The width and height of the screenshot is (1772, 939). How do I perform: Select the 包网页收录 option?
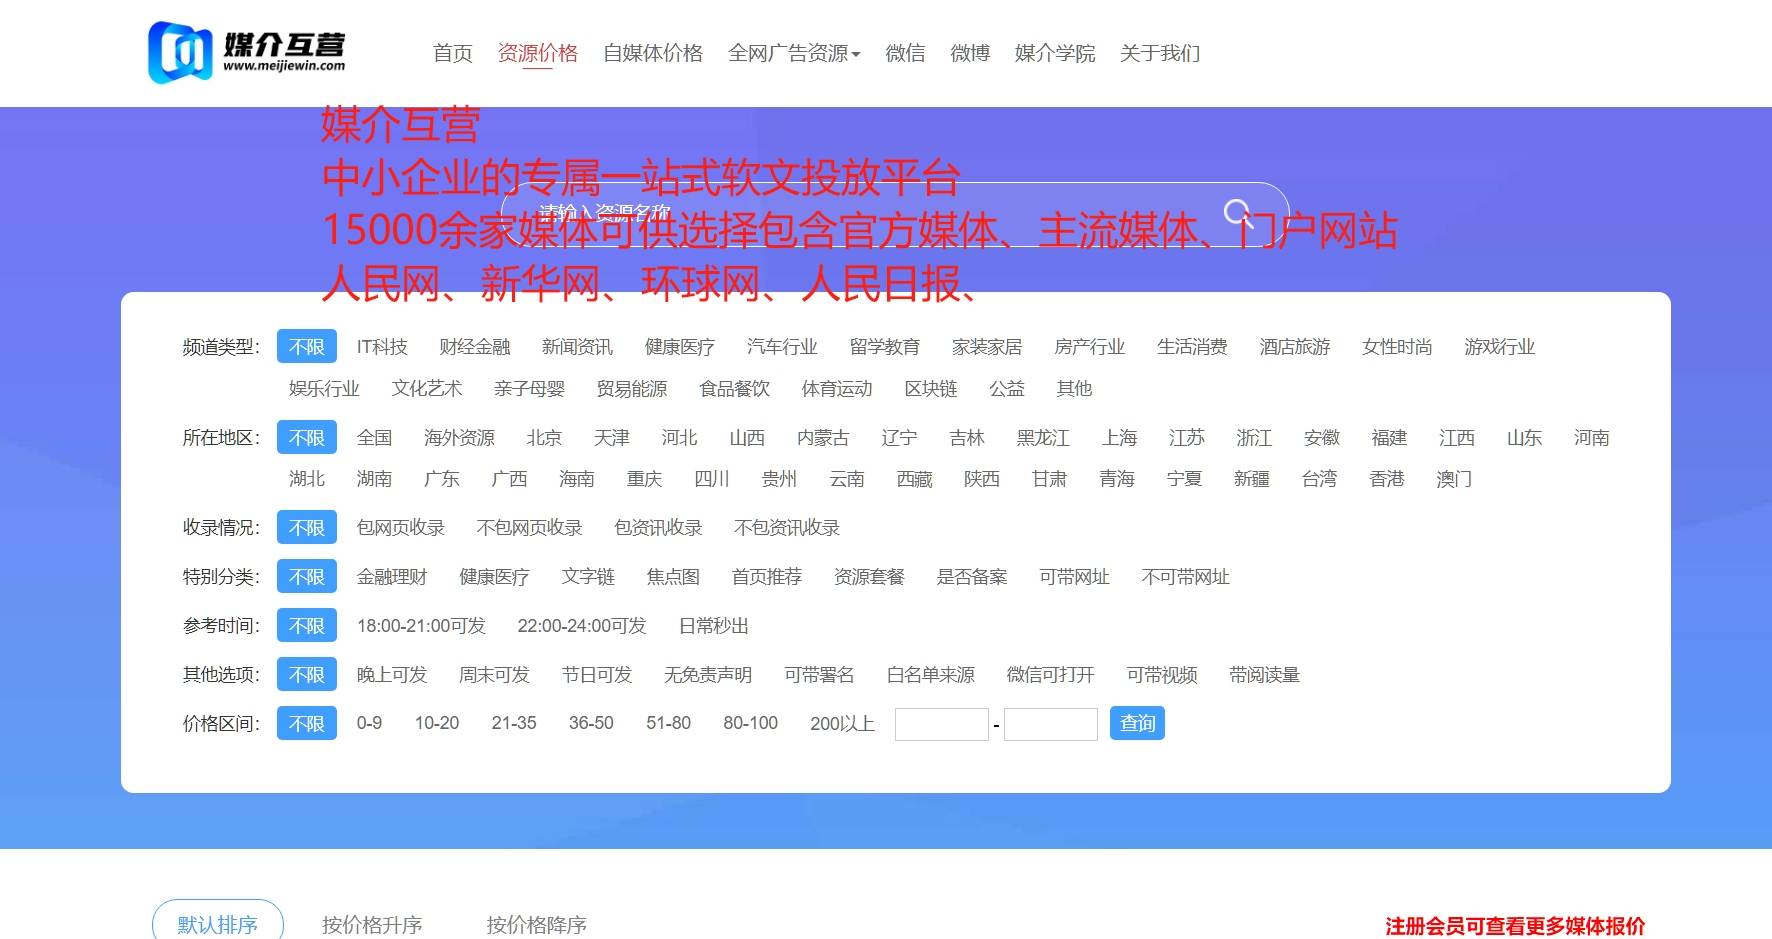tap(400, 528)
